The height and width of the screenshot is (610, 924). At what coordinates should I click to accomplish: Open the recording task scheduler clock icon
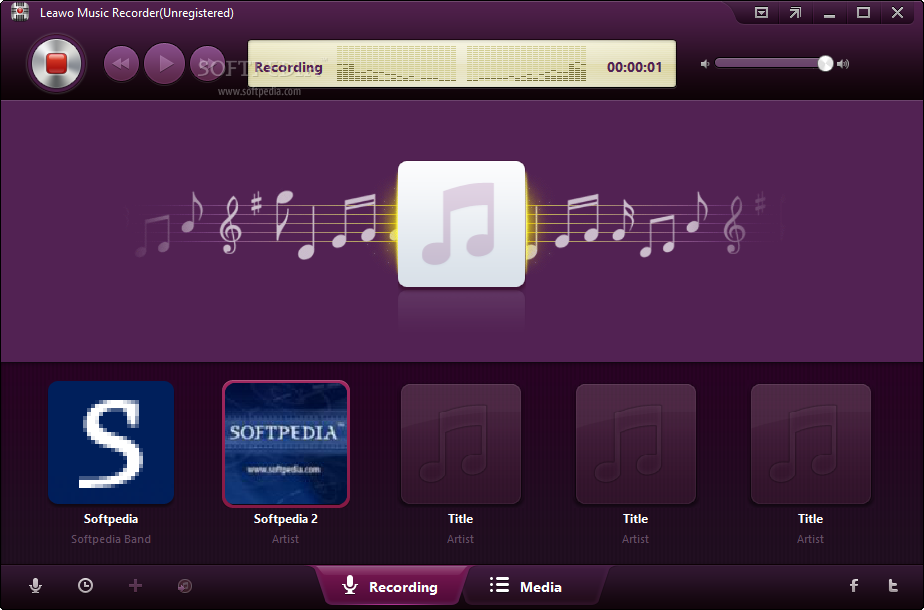(x=85, y=585)
